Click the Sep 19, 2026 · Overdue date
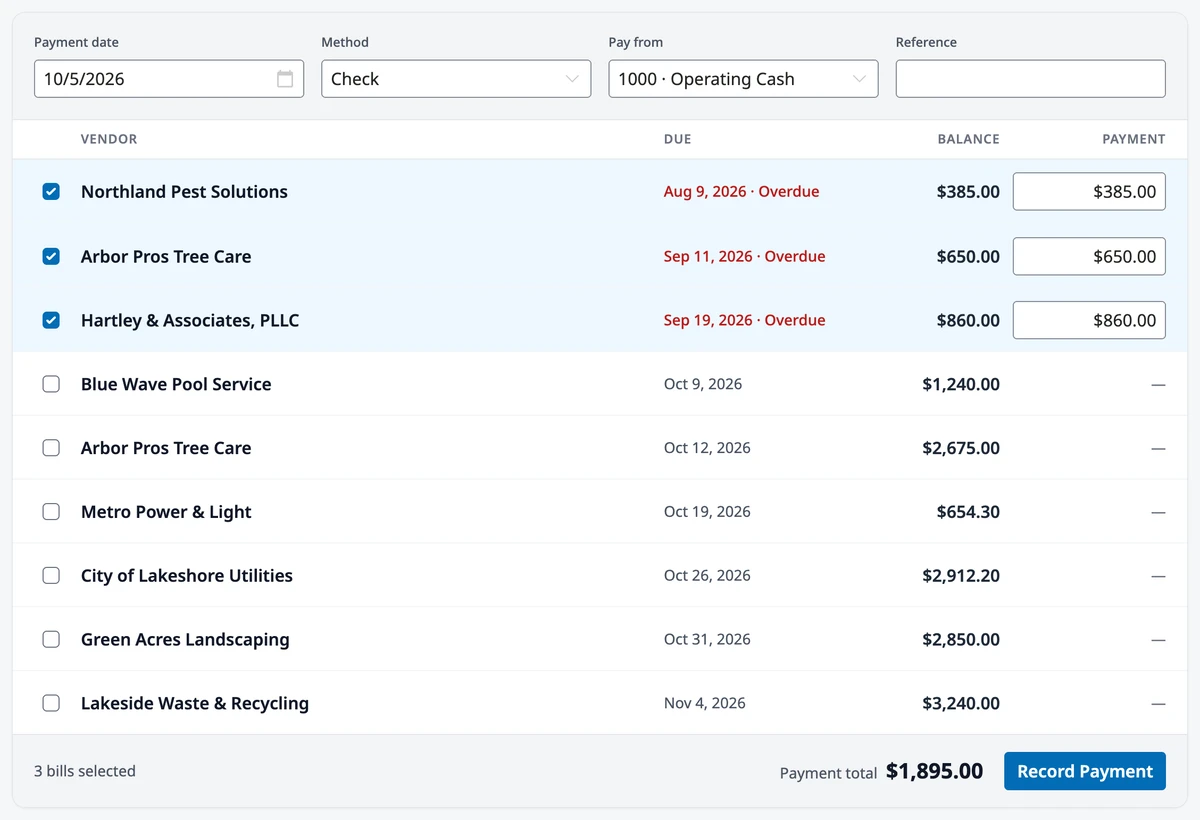This screenshot has height=820, width=1200. coord(744,320)
